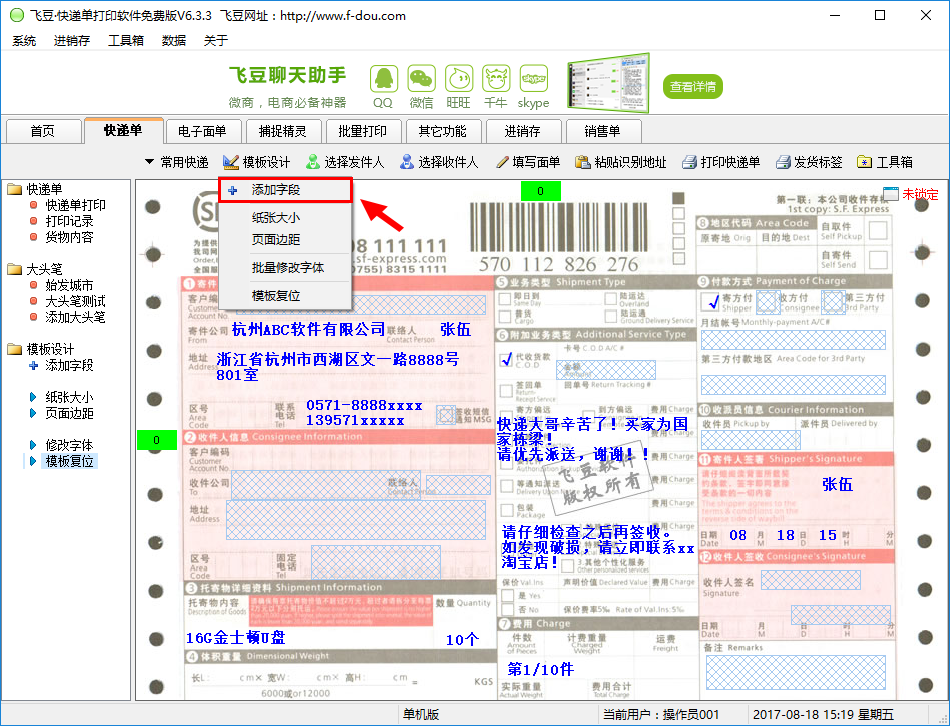Click the 打印快递单 printer button
The image size is (950, 726).
[721, 162]
